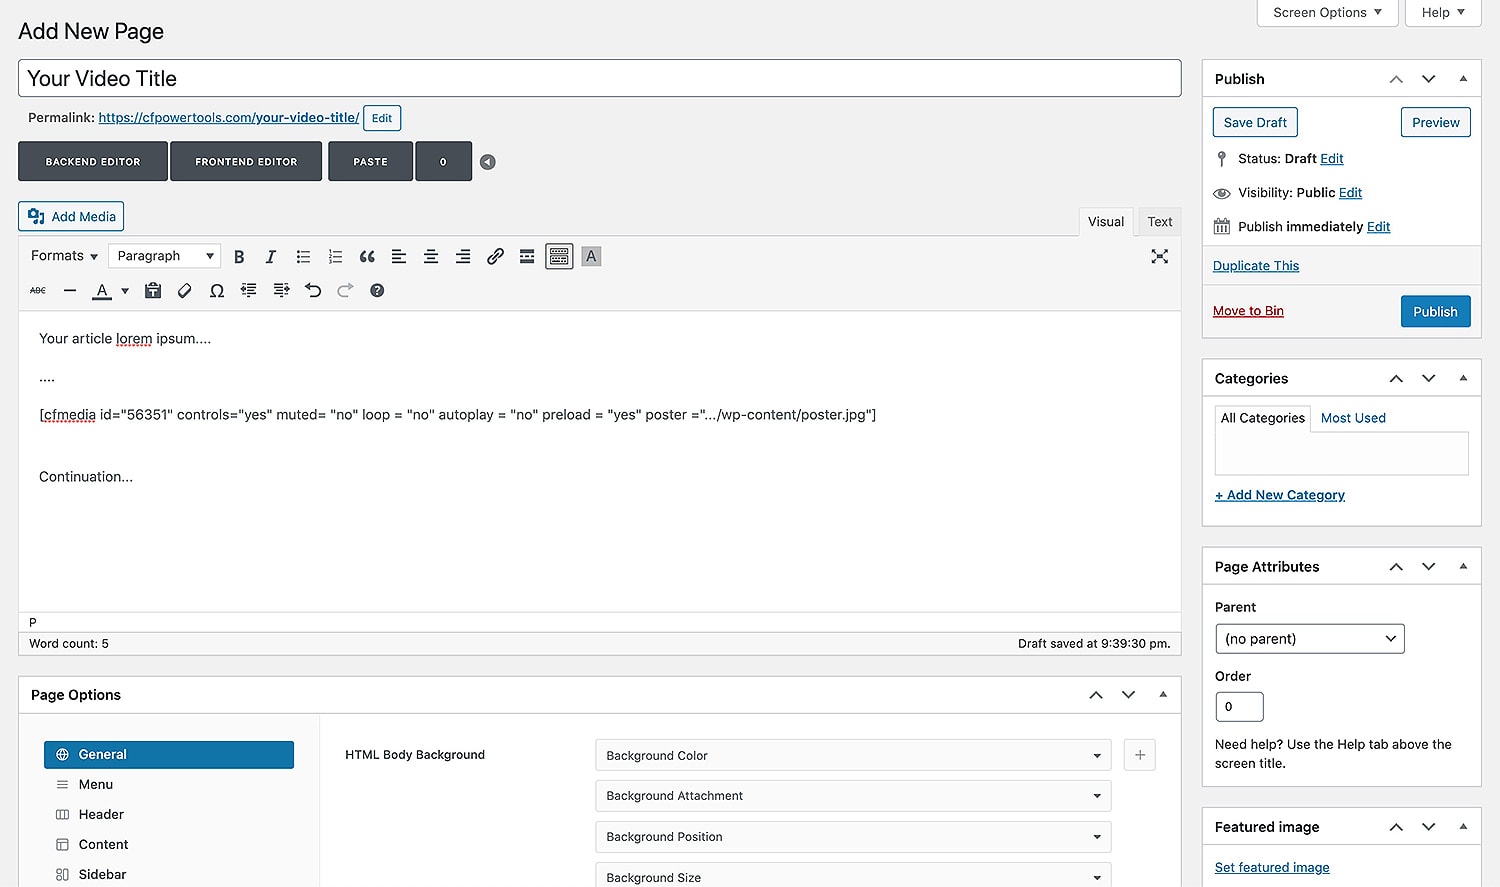This screenshot has width=1500, height=887.
Task: Open the Parent page dropdown
Action: tap(1309, 639)
